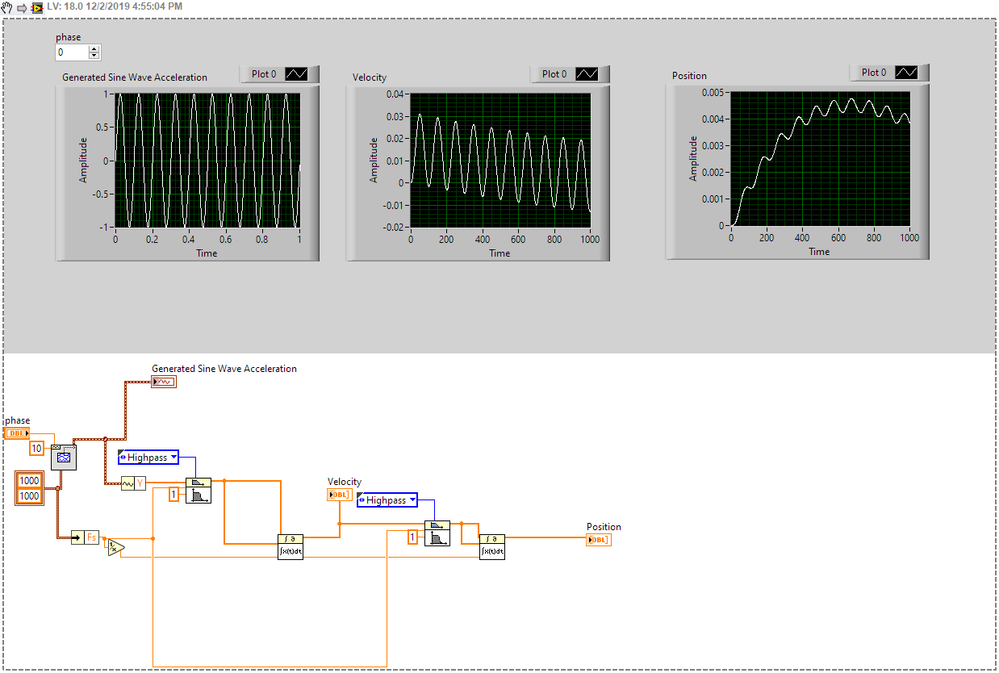The height and width of the screenshot is (673, 999).
Task: Click the Position DBL indicator terminal
Action: click(x=599, y=540)
